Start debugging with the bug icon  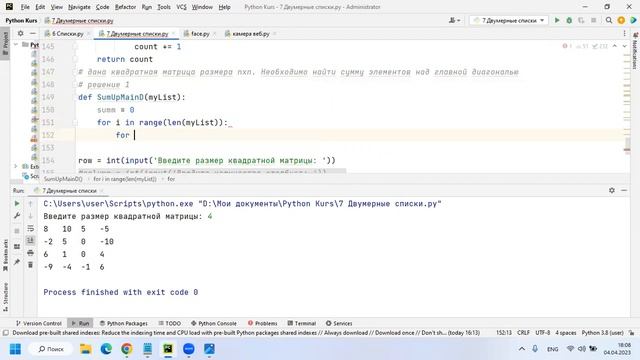tap(569, 20)
